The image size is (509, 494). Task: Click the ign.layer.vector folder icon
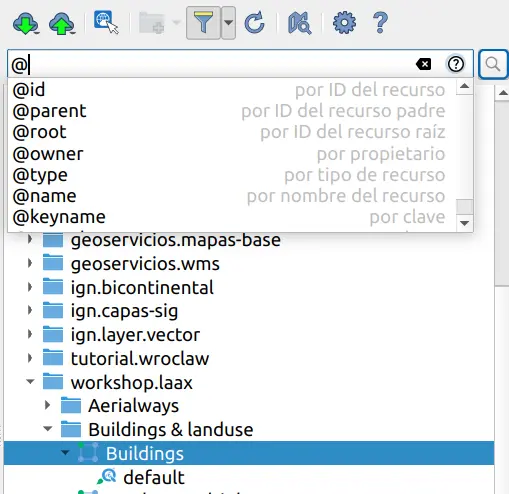pos(53,334)
